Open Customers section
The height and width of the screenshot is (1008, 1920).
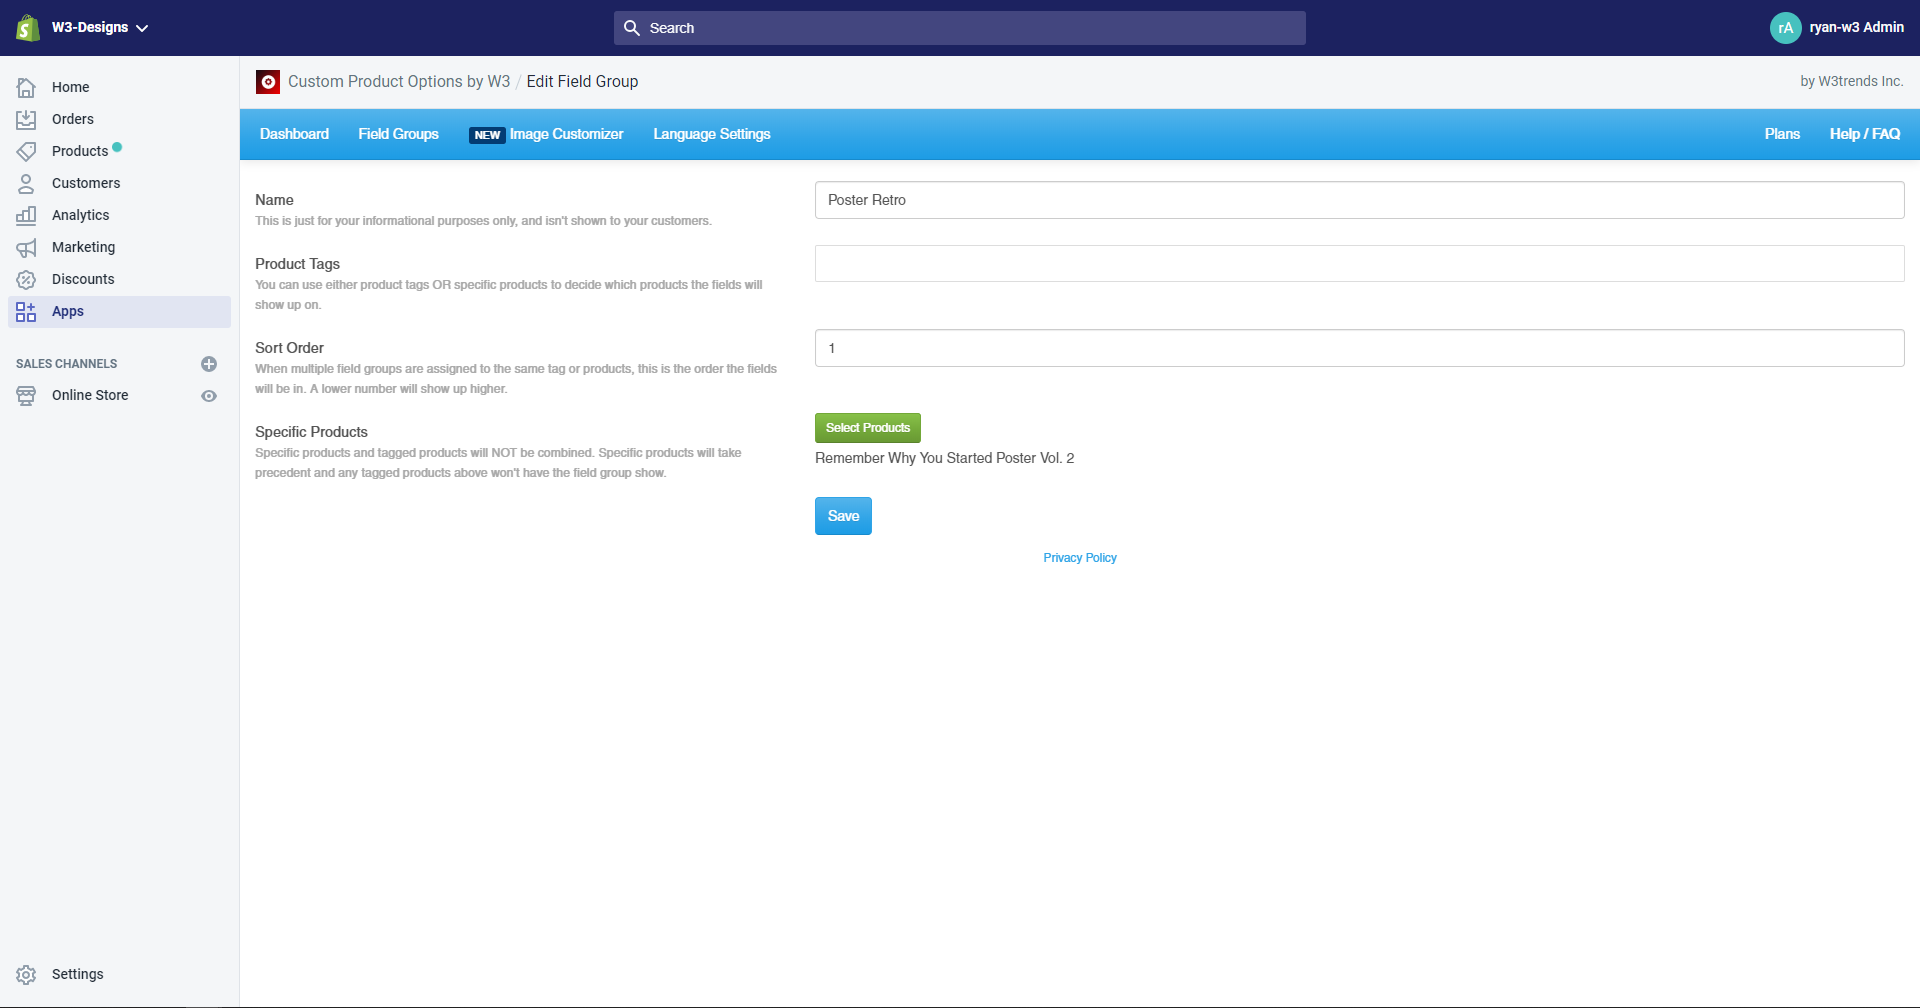(120, 183)
